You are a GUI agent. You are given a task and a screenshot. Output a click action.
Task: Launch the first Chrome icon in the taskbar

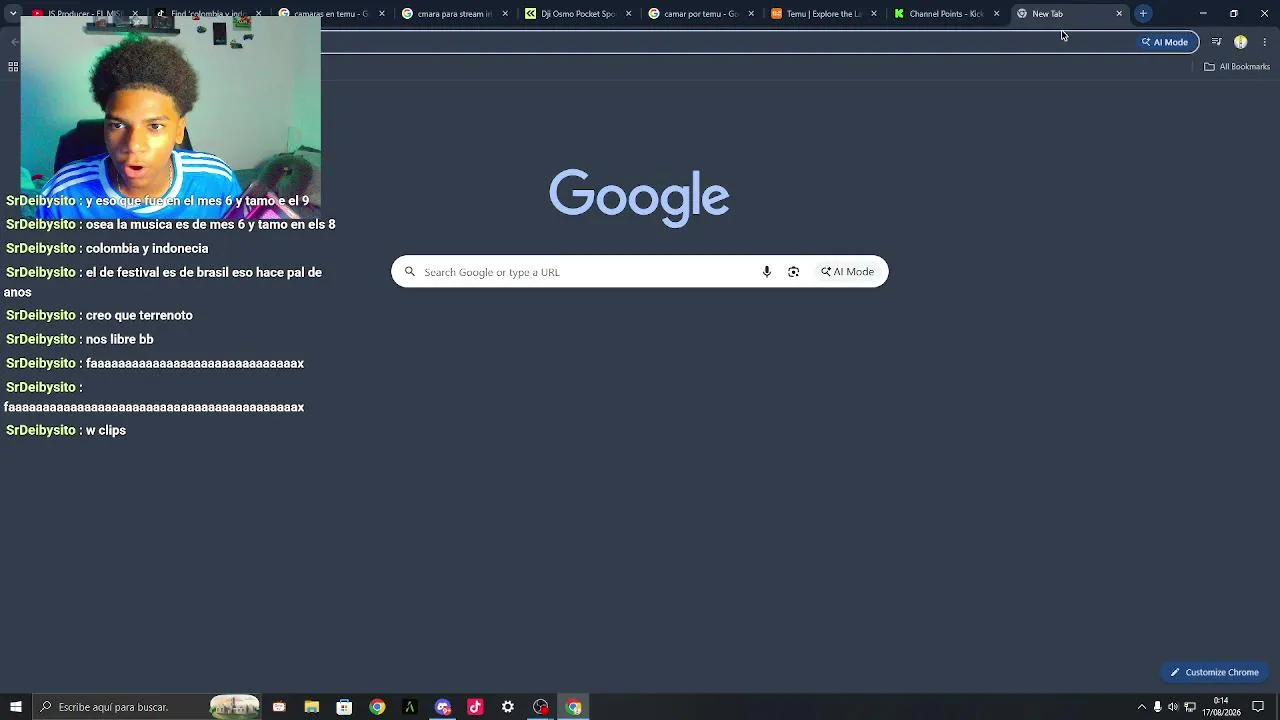tap(377, 707)
